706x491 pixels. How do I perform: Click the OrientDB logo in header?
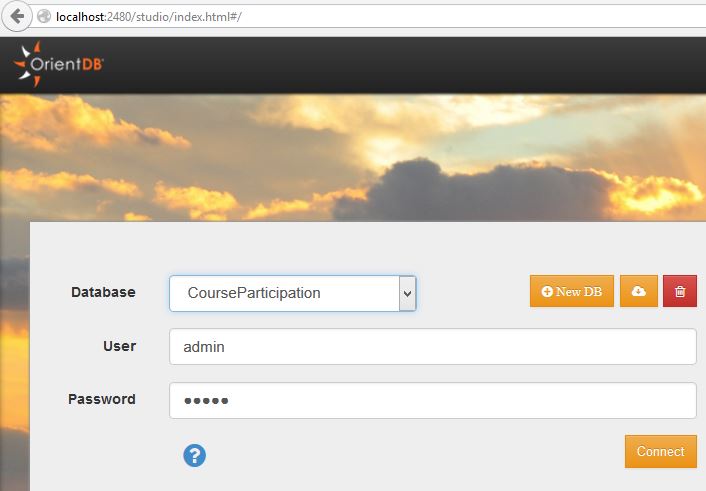(x=58, y=65)
